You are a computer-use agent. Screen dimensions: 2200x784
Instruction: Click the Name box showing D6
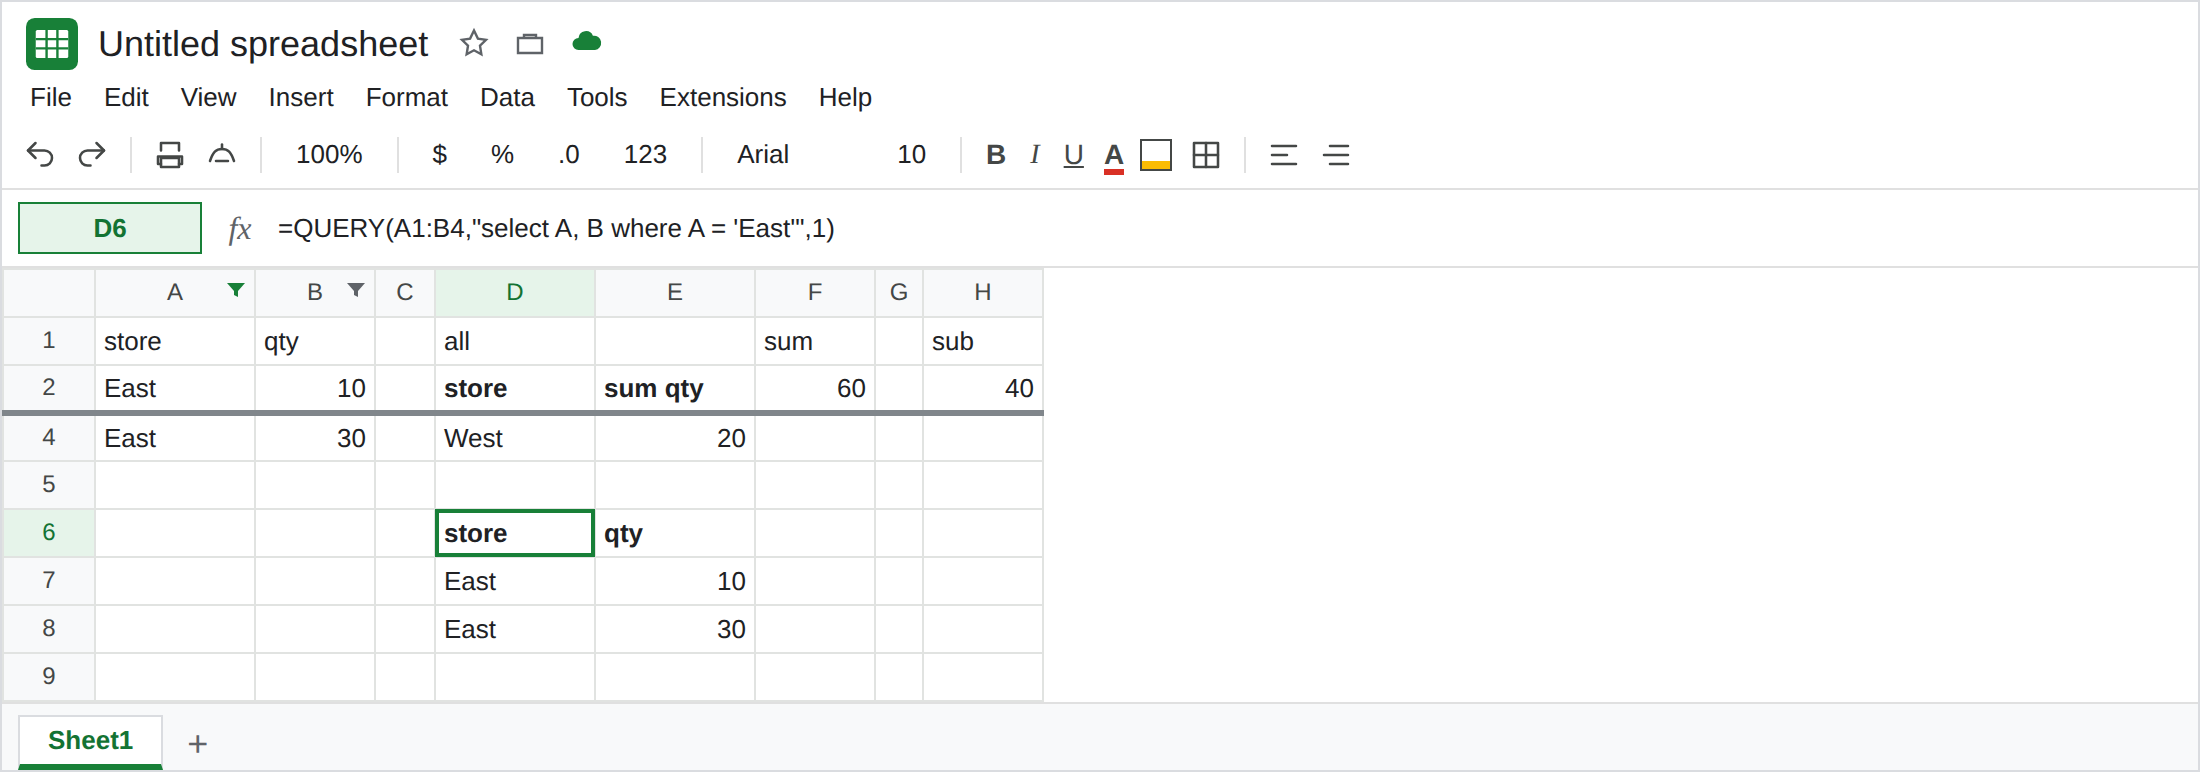110,228
